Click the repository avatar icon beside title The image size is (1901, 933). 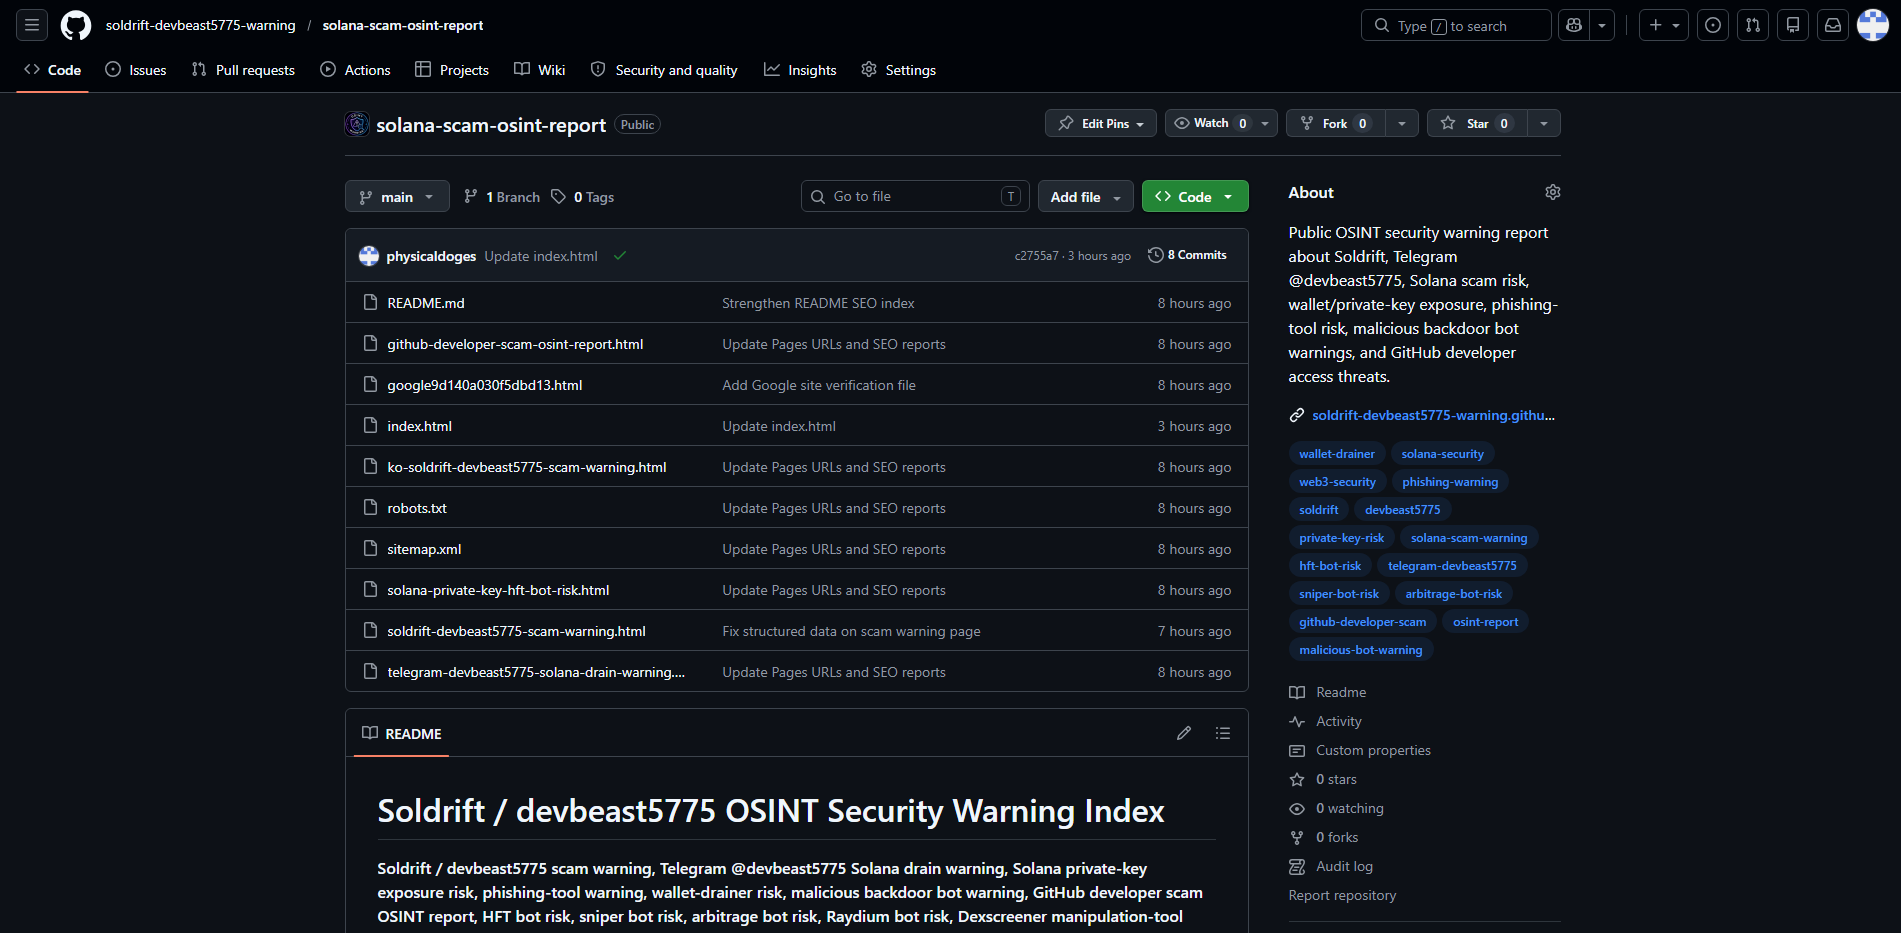pyautogui.click(x=357, y=124)
